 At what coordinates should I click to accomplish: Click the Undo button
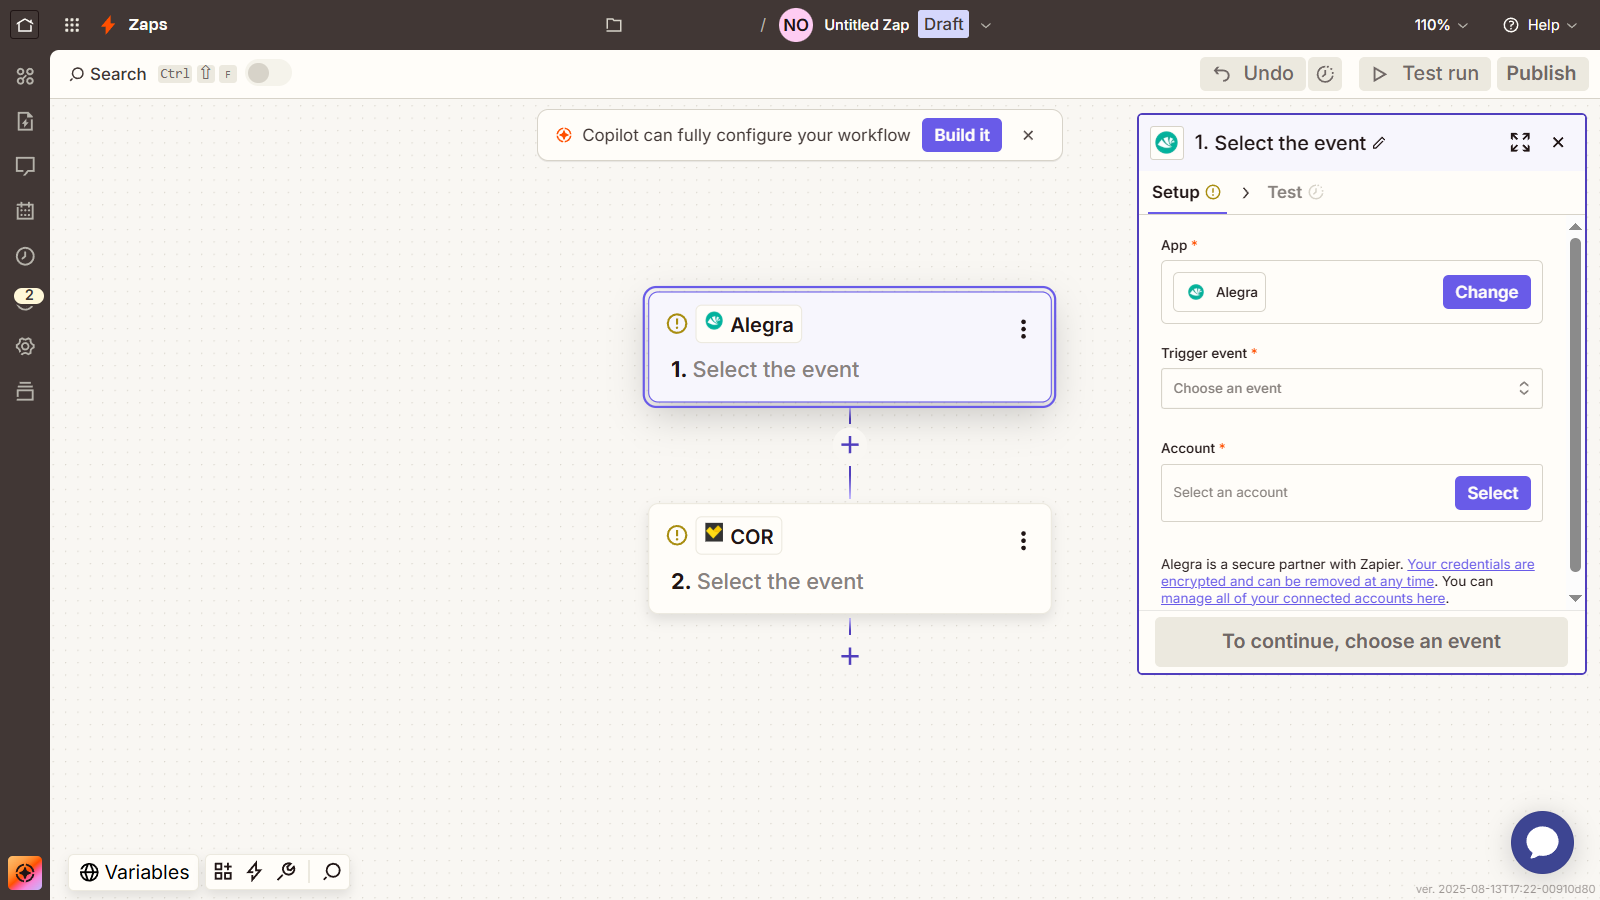pos(1253,74)
